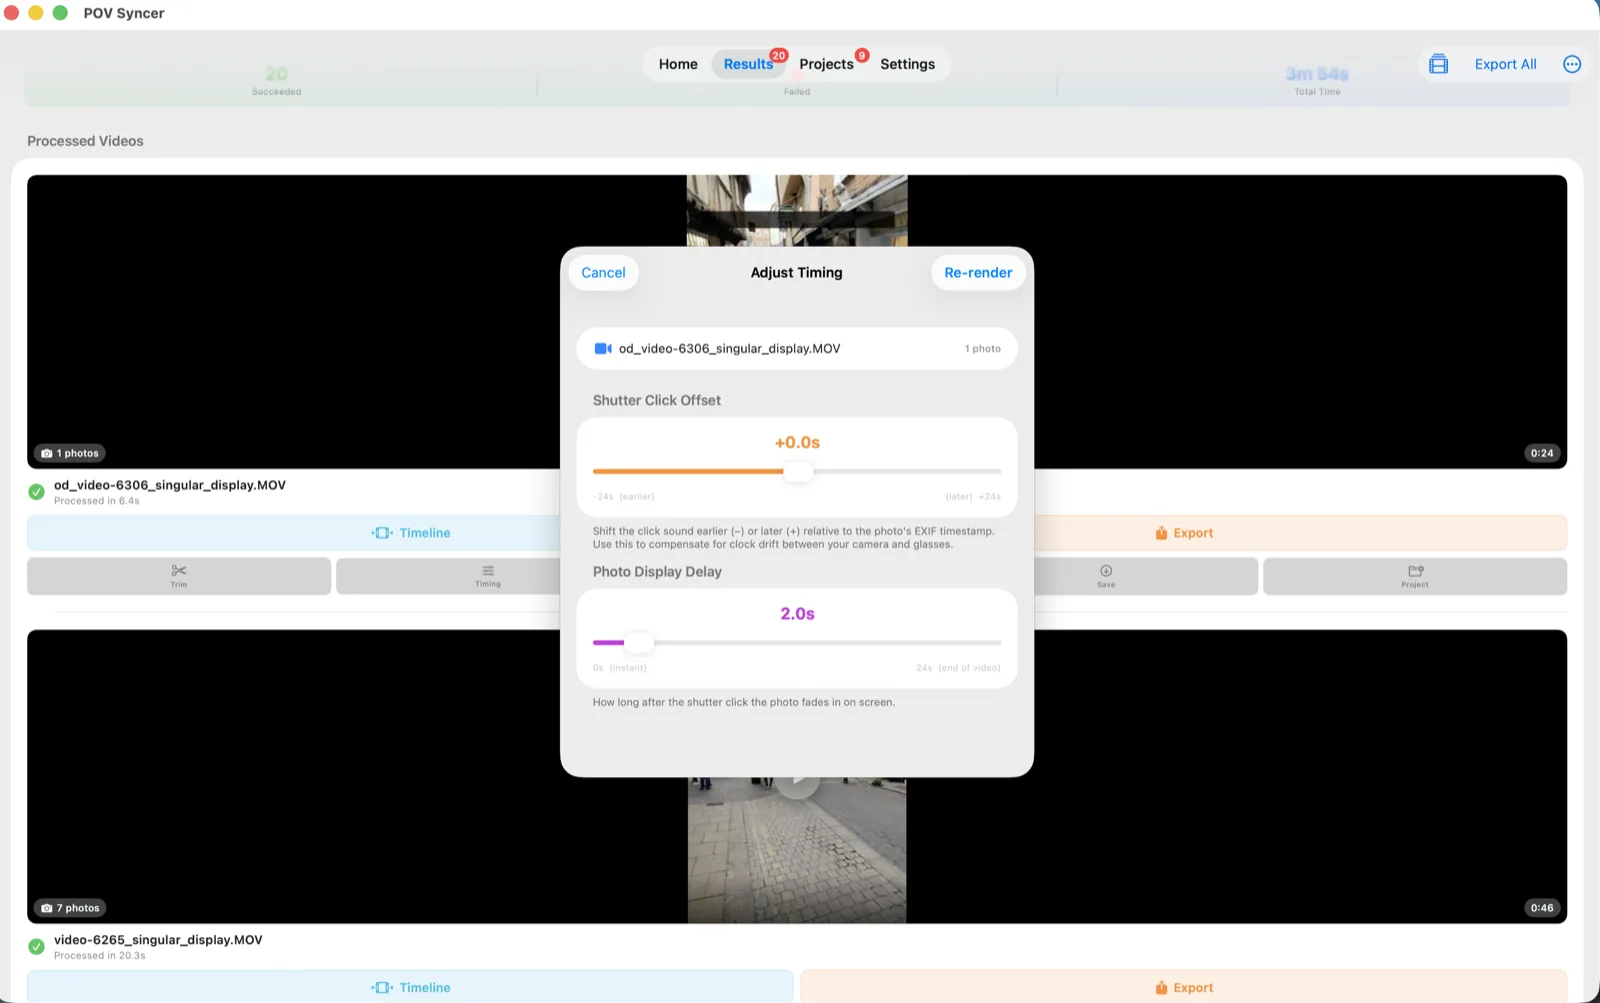This screenshot has height=1003, width=1600.
Task: Open the Home tab
Action: (678, 64)
